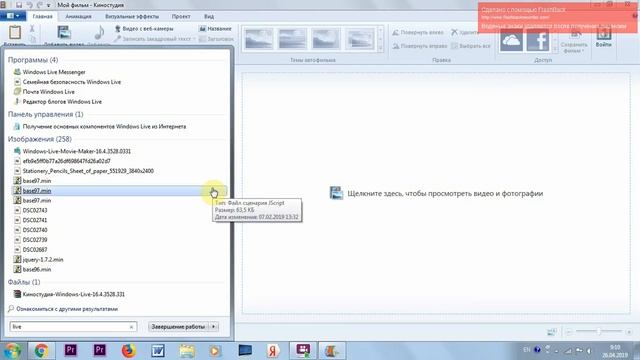Click the OneDrive cloud share icon
The width and height of the screenshot is (640, 360).
[511, 40]
